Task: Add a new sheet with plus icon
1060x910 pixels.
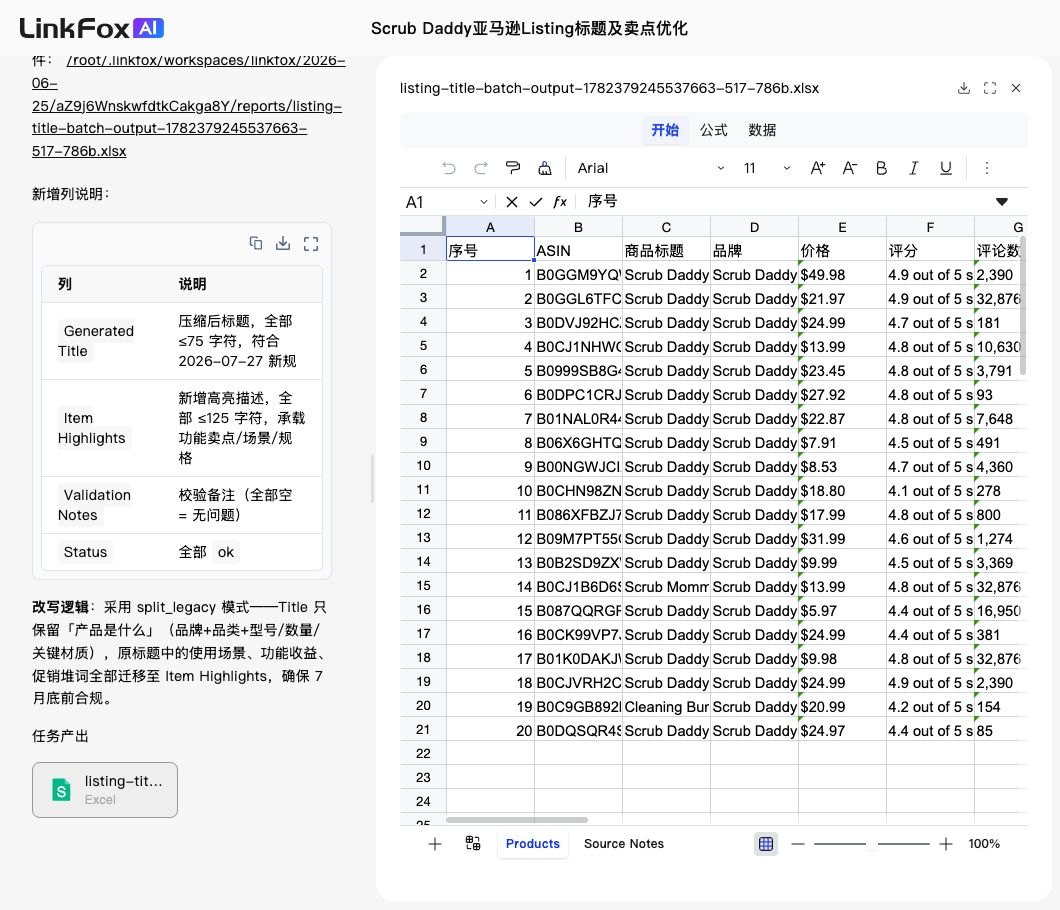Action: click(435, 843)
